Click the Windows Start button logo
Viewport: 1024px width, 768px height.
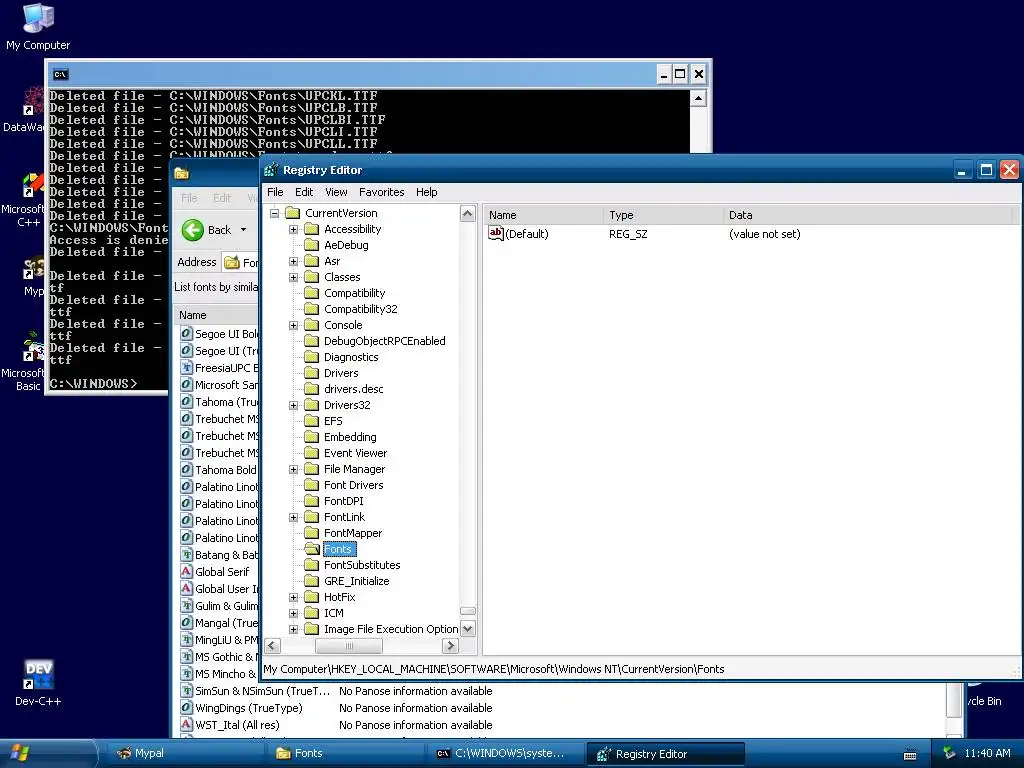click(20, 753)
